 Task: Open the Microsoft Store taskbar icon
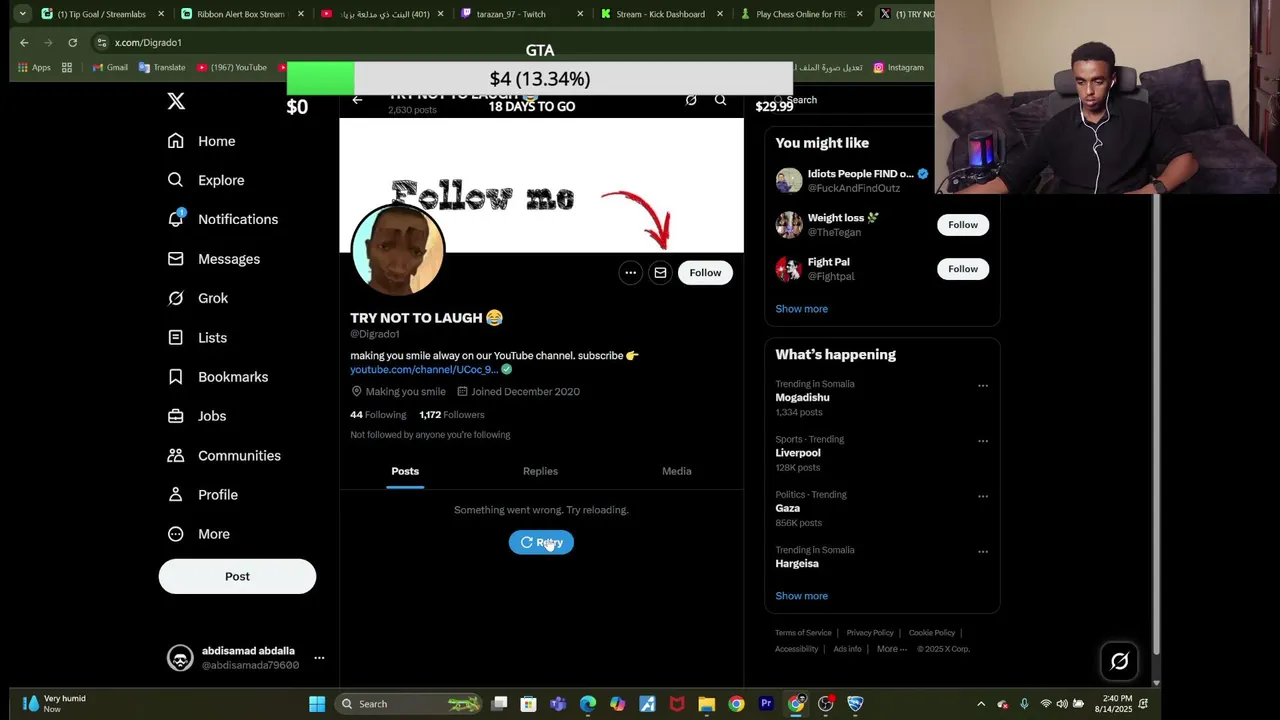(x=528, y=704)
